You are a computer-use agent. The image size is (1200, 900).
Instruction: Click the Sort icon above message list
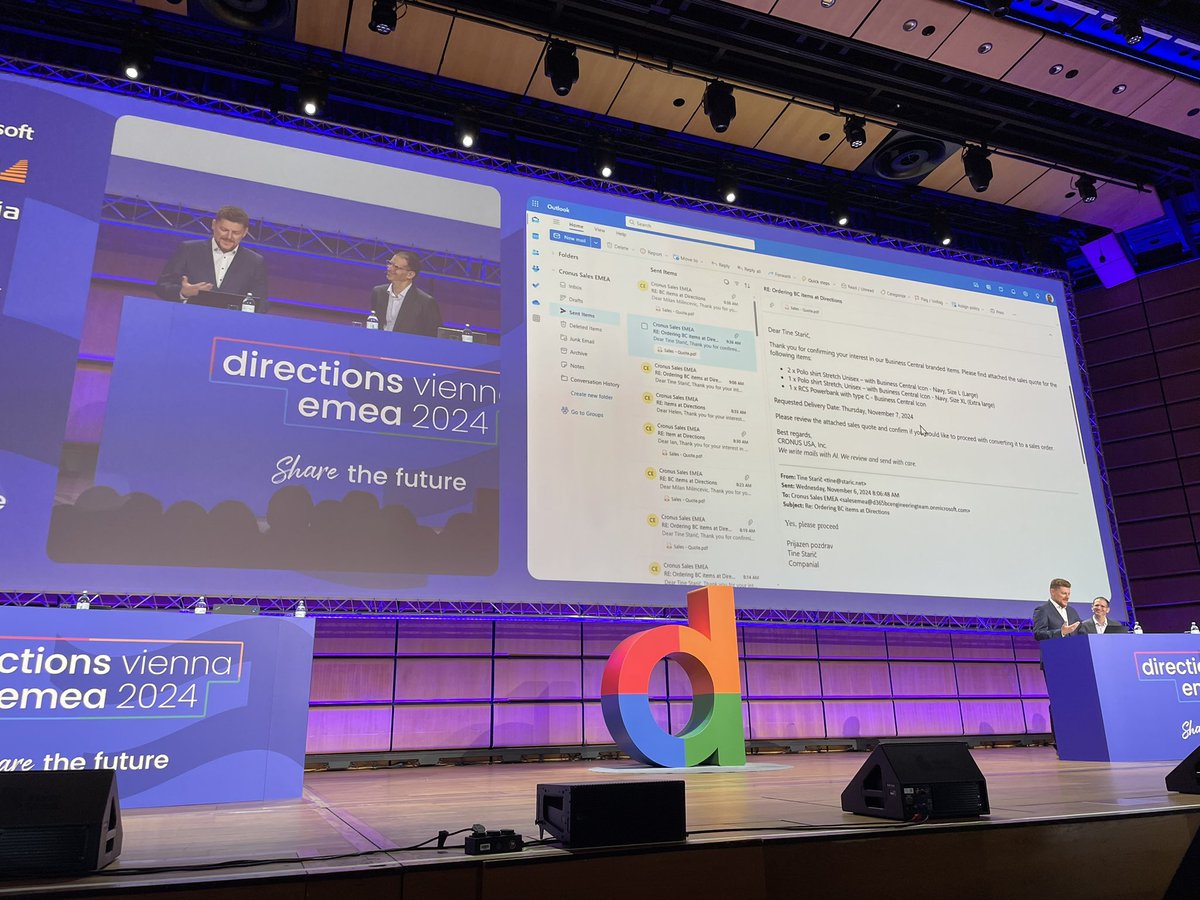(747, 285)
